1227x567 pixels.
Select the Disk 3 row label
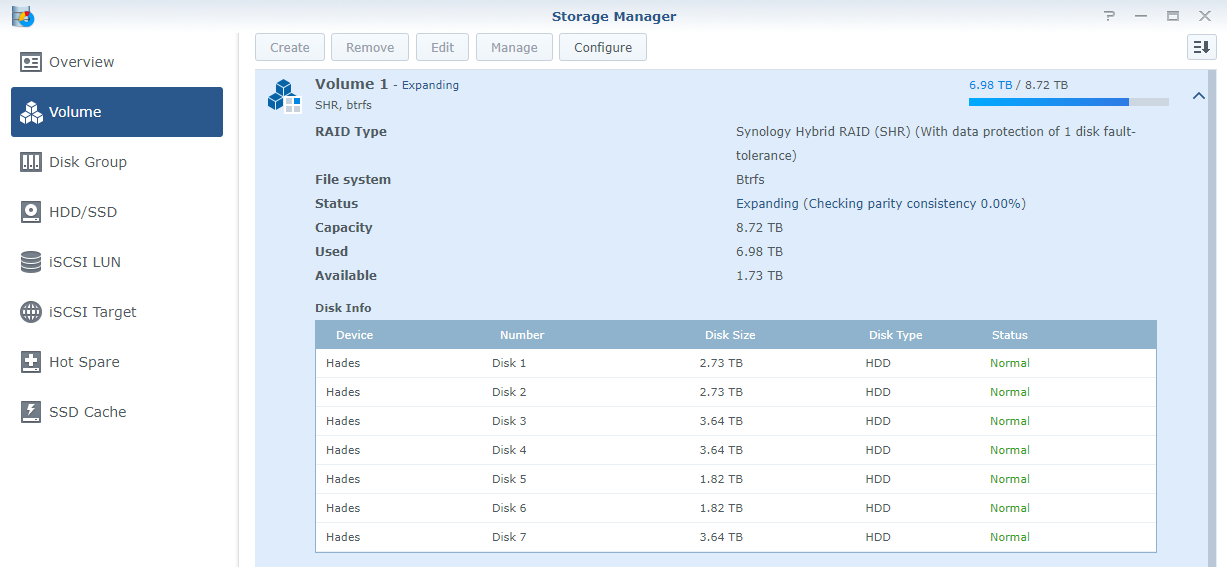coord(509,421)
